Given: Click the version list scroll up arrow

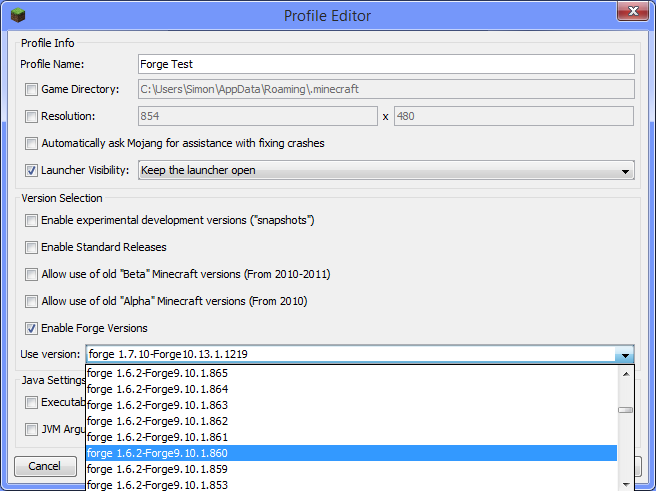Looking at the screenshot, I should coord(626,374).
